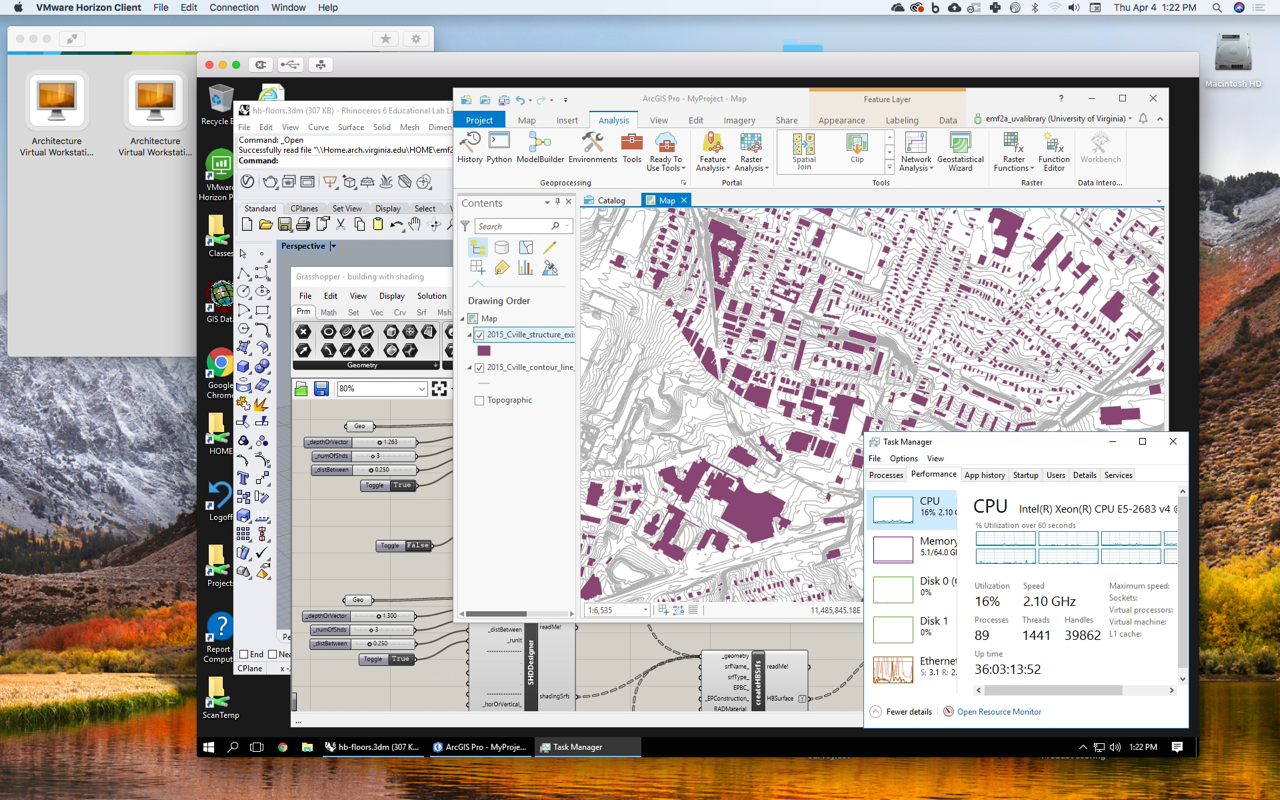Show list by snapping in Contents
This screenshot has width=1280, height=800.
tap(478, 268)
